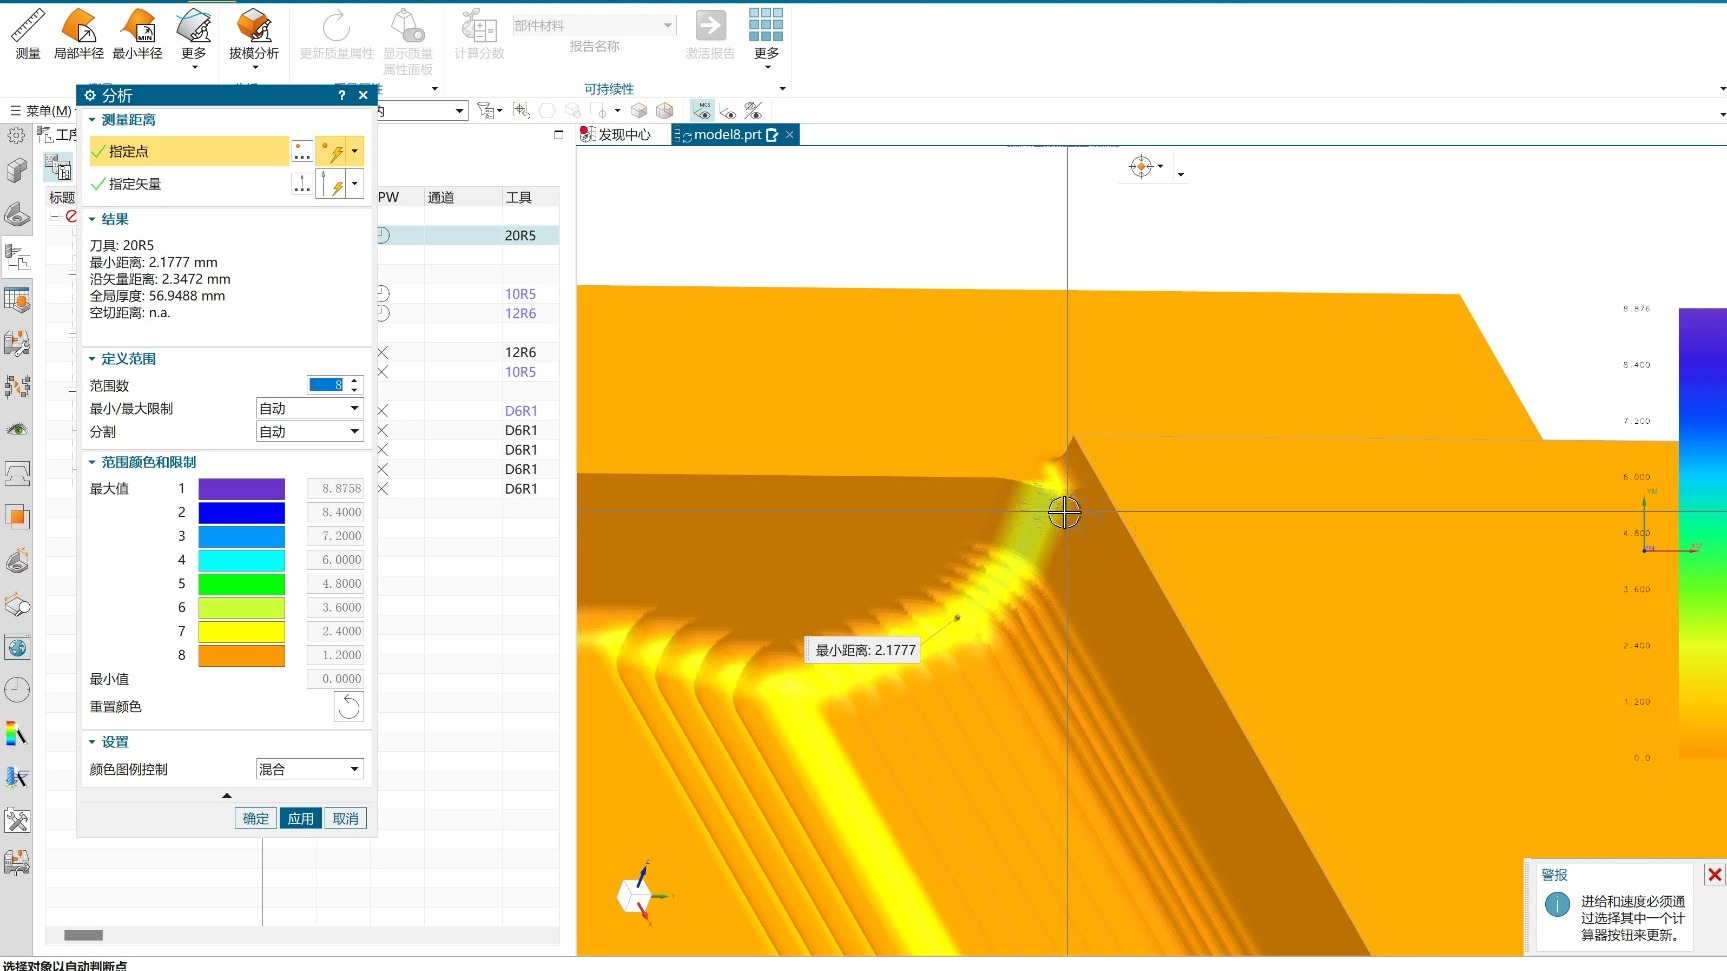Open the 指定矢量 vector type dropdown arrow

pos(355,184)
